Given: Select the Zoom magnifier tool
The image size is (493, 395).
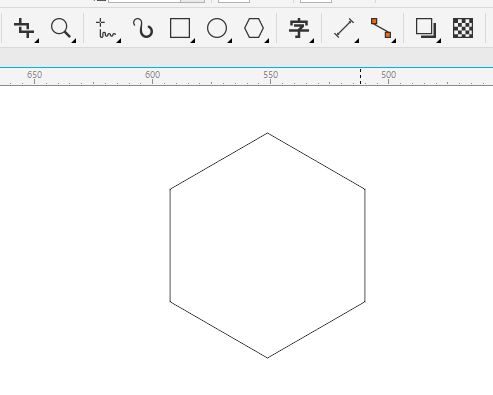Looking at the screenshot, I should coord(61,28).
